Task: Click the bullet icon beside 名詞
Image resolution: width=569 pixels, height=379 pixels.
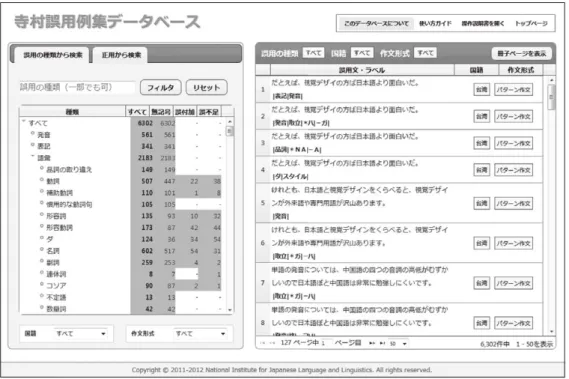Action: point(42,249)
